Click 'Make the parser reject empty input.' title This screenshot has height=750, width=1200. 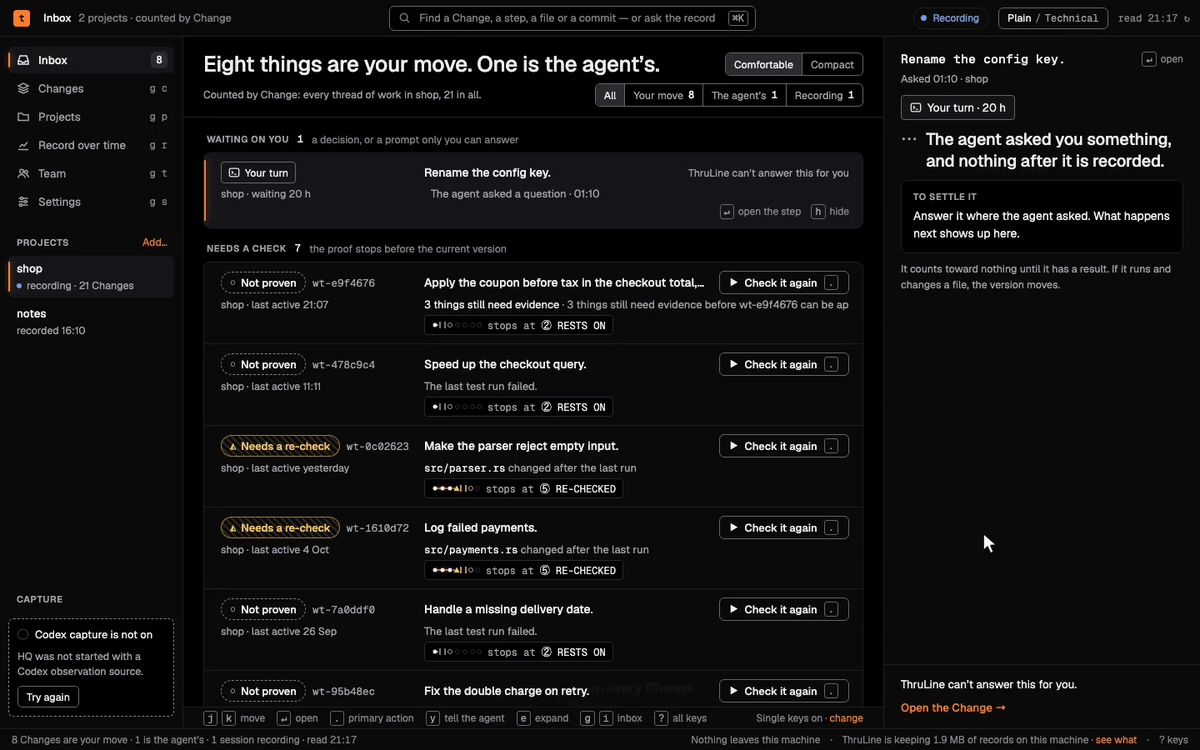pos(521,446)
